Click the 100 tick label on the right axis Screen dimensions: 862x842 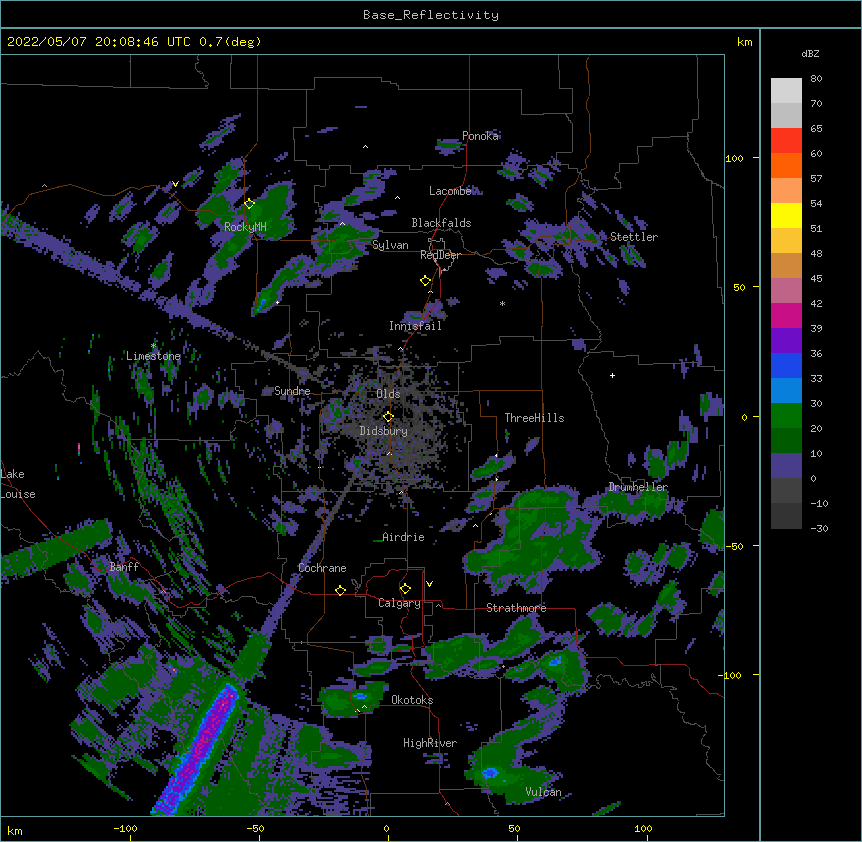pos(734,158)
